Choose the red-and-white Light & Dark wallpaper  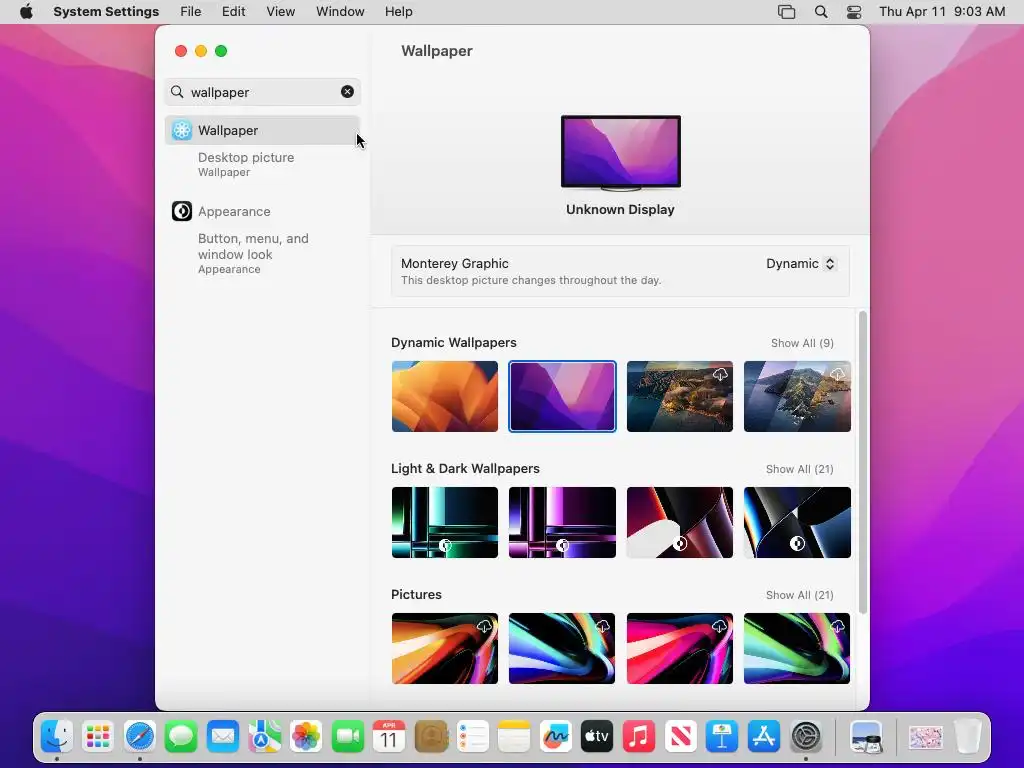coord(680,522)
